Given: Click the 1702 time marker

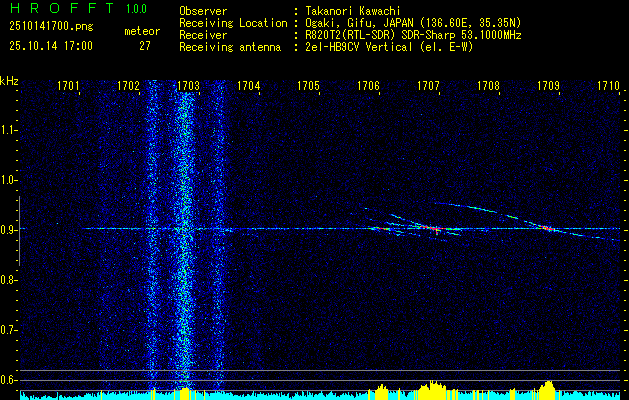Looking at the screenshot, I should [128, 86].
